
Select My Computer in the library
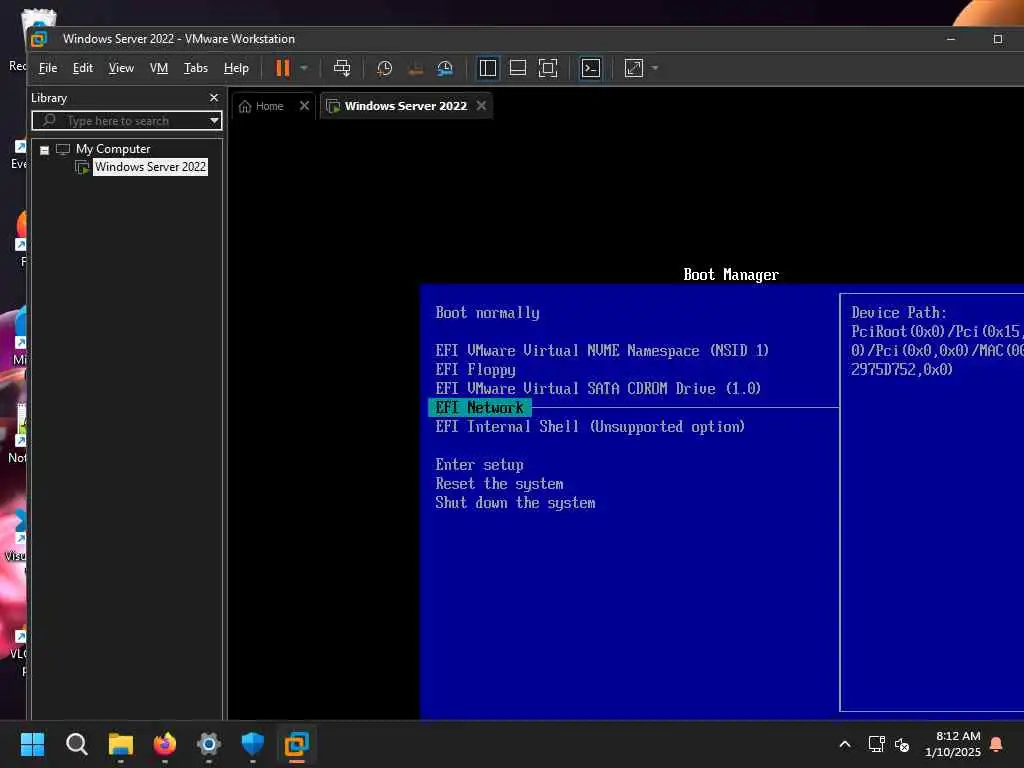[112, 149]
